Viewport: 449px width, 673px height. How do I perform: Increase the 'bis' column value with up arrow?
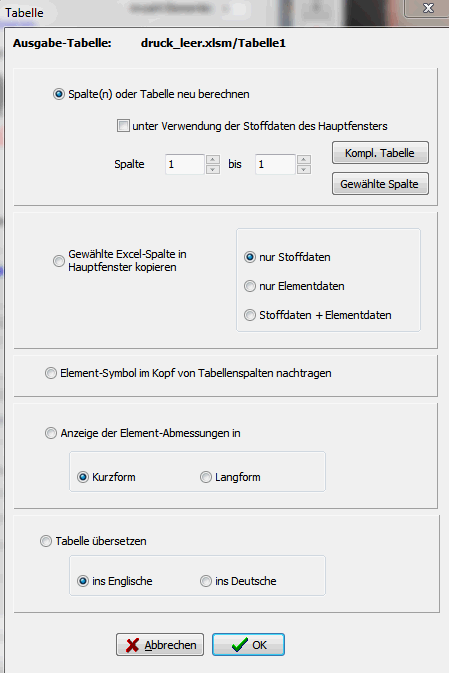pyautogui.click(x=303, y=159)
